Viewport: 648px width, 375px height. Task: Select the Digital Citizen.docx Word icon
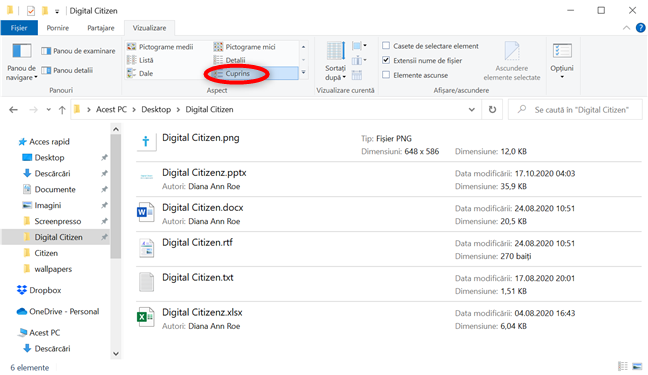146,212
